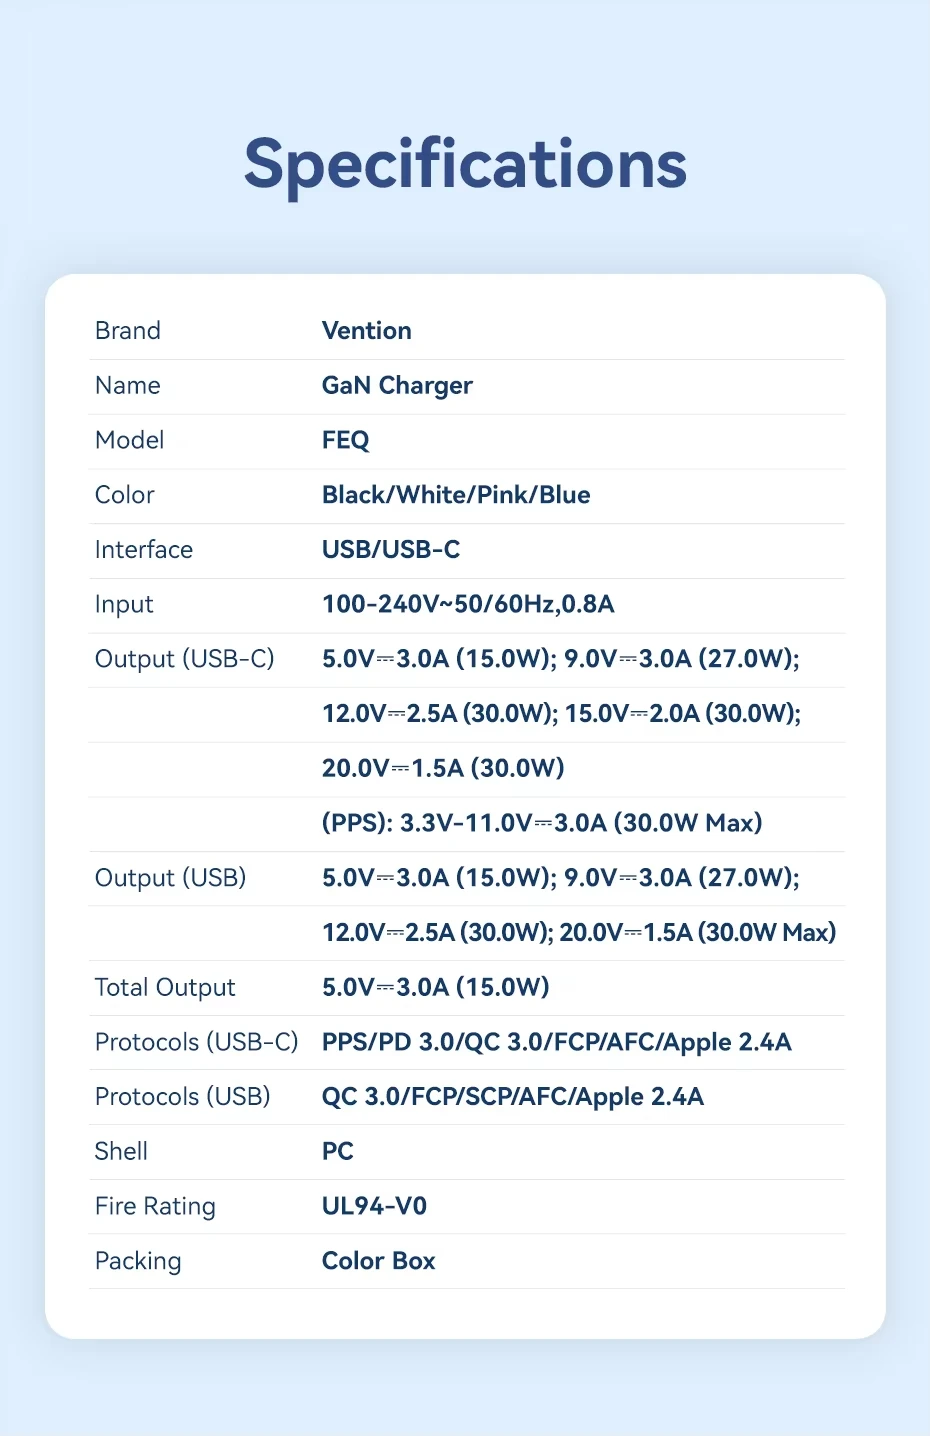Image resolution: width=930 pixels, height=1436 pixels.
Task: Select the Total Output 5.0V 3.0A value
Action: click(x=435, y=988)
